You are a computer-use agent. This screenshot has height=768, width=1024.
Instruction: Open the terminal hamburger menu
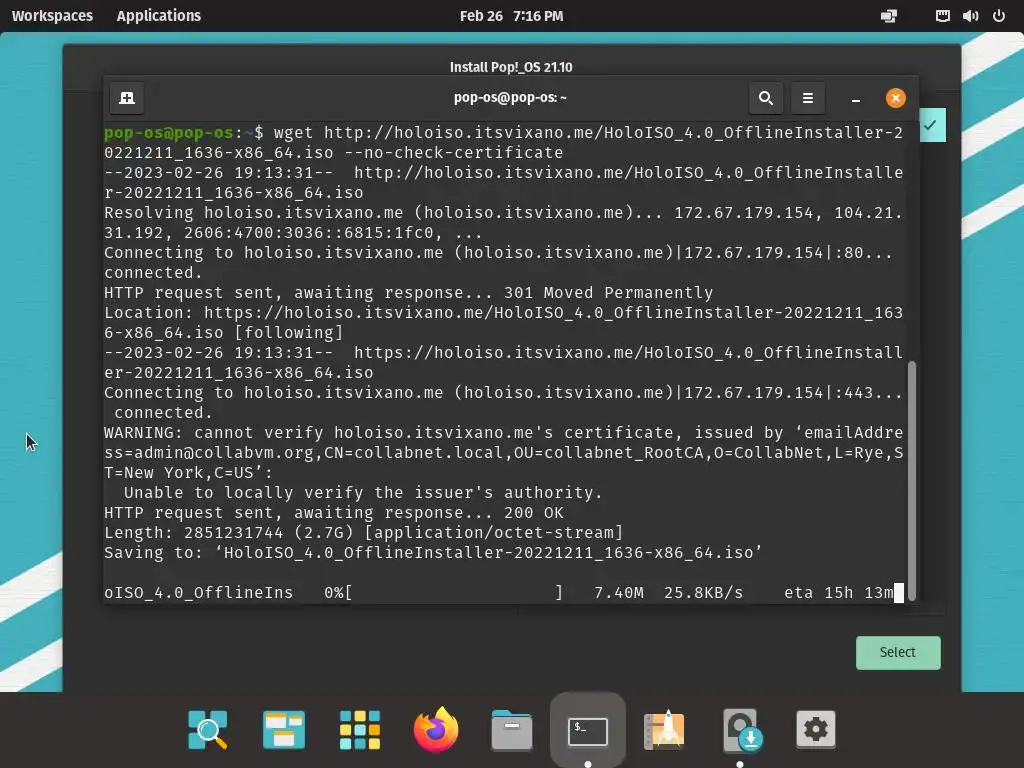[x=808, y=98]
